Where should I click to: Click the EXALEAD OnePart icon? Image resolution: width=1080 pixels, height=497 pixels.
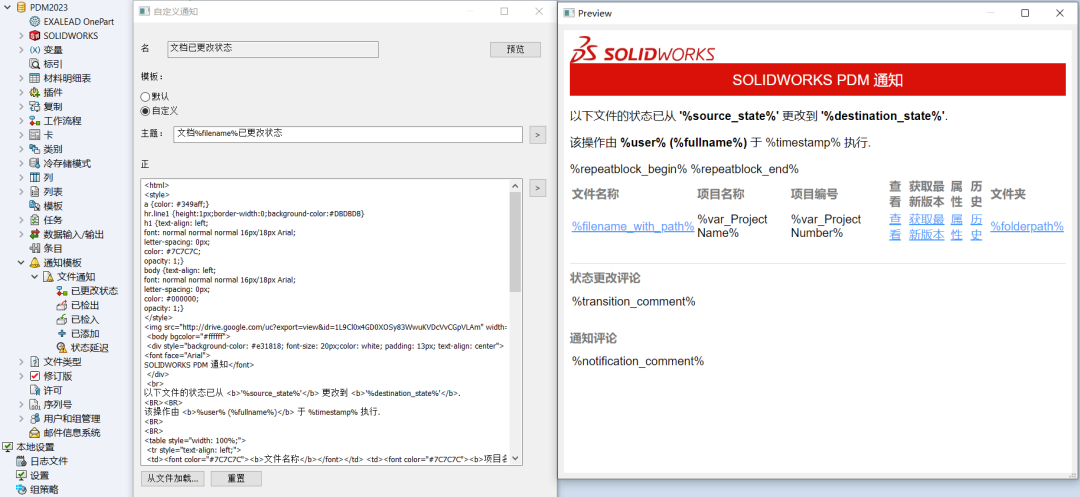pos(35,21)
